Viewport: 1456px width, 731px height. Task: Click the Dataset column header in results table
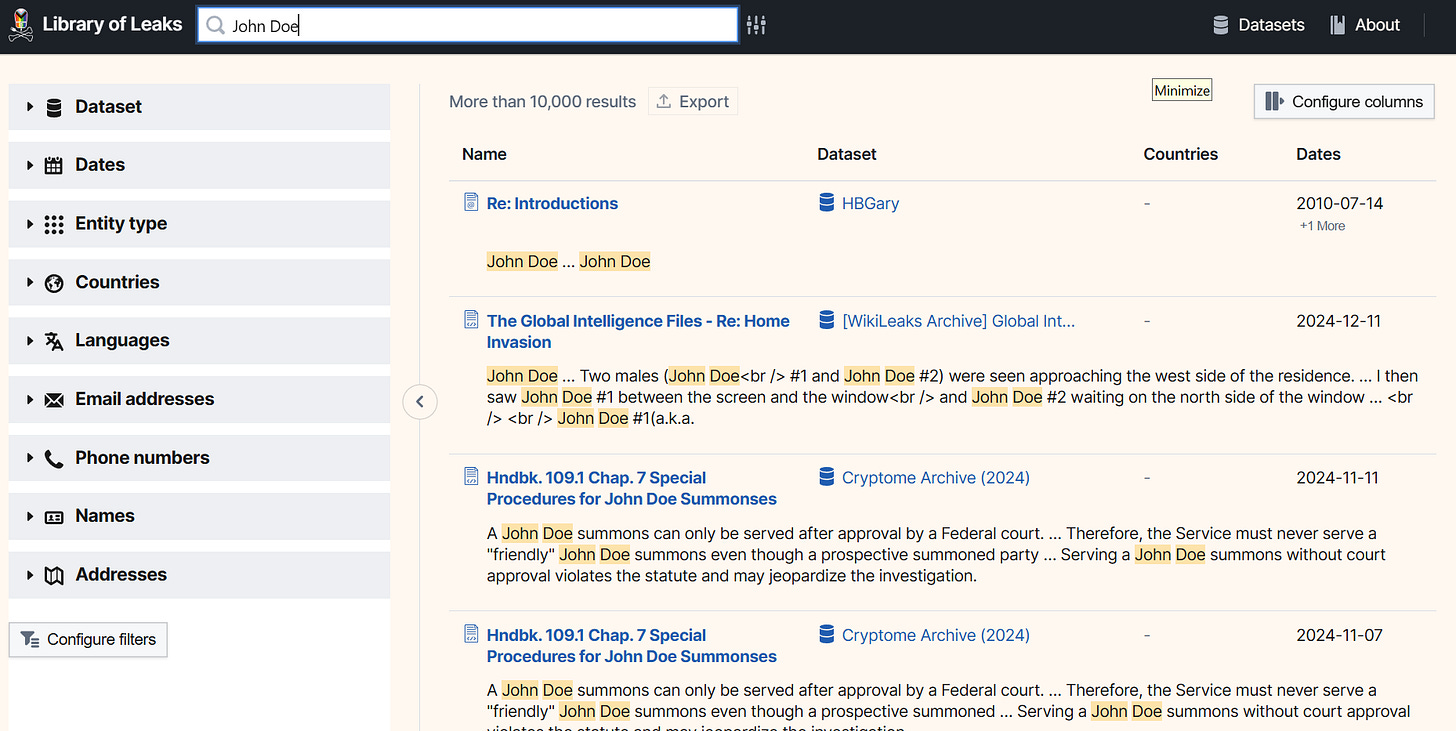pyautogui.click(x=847, y=154)
